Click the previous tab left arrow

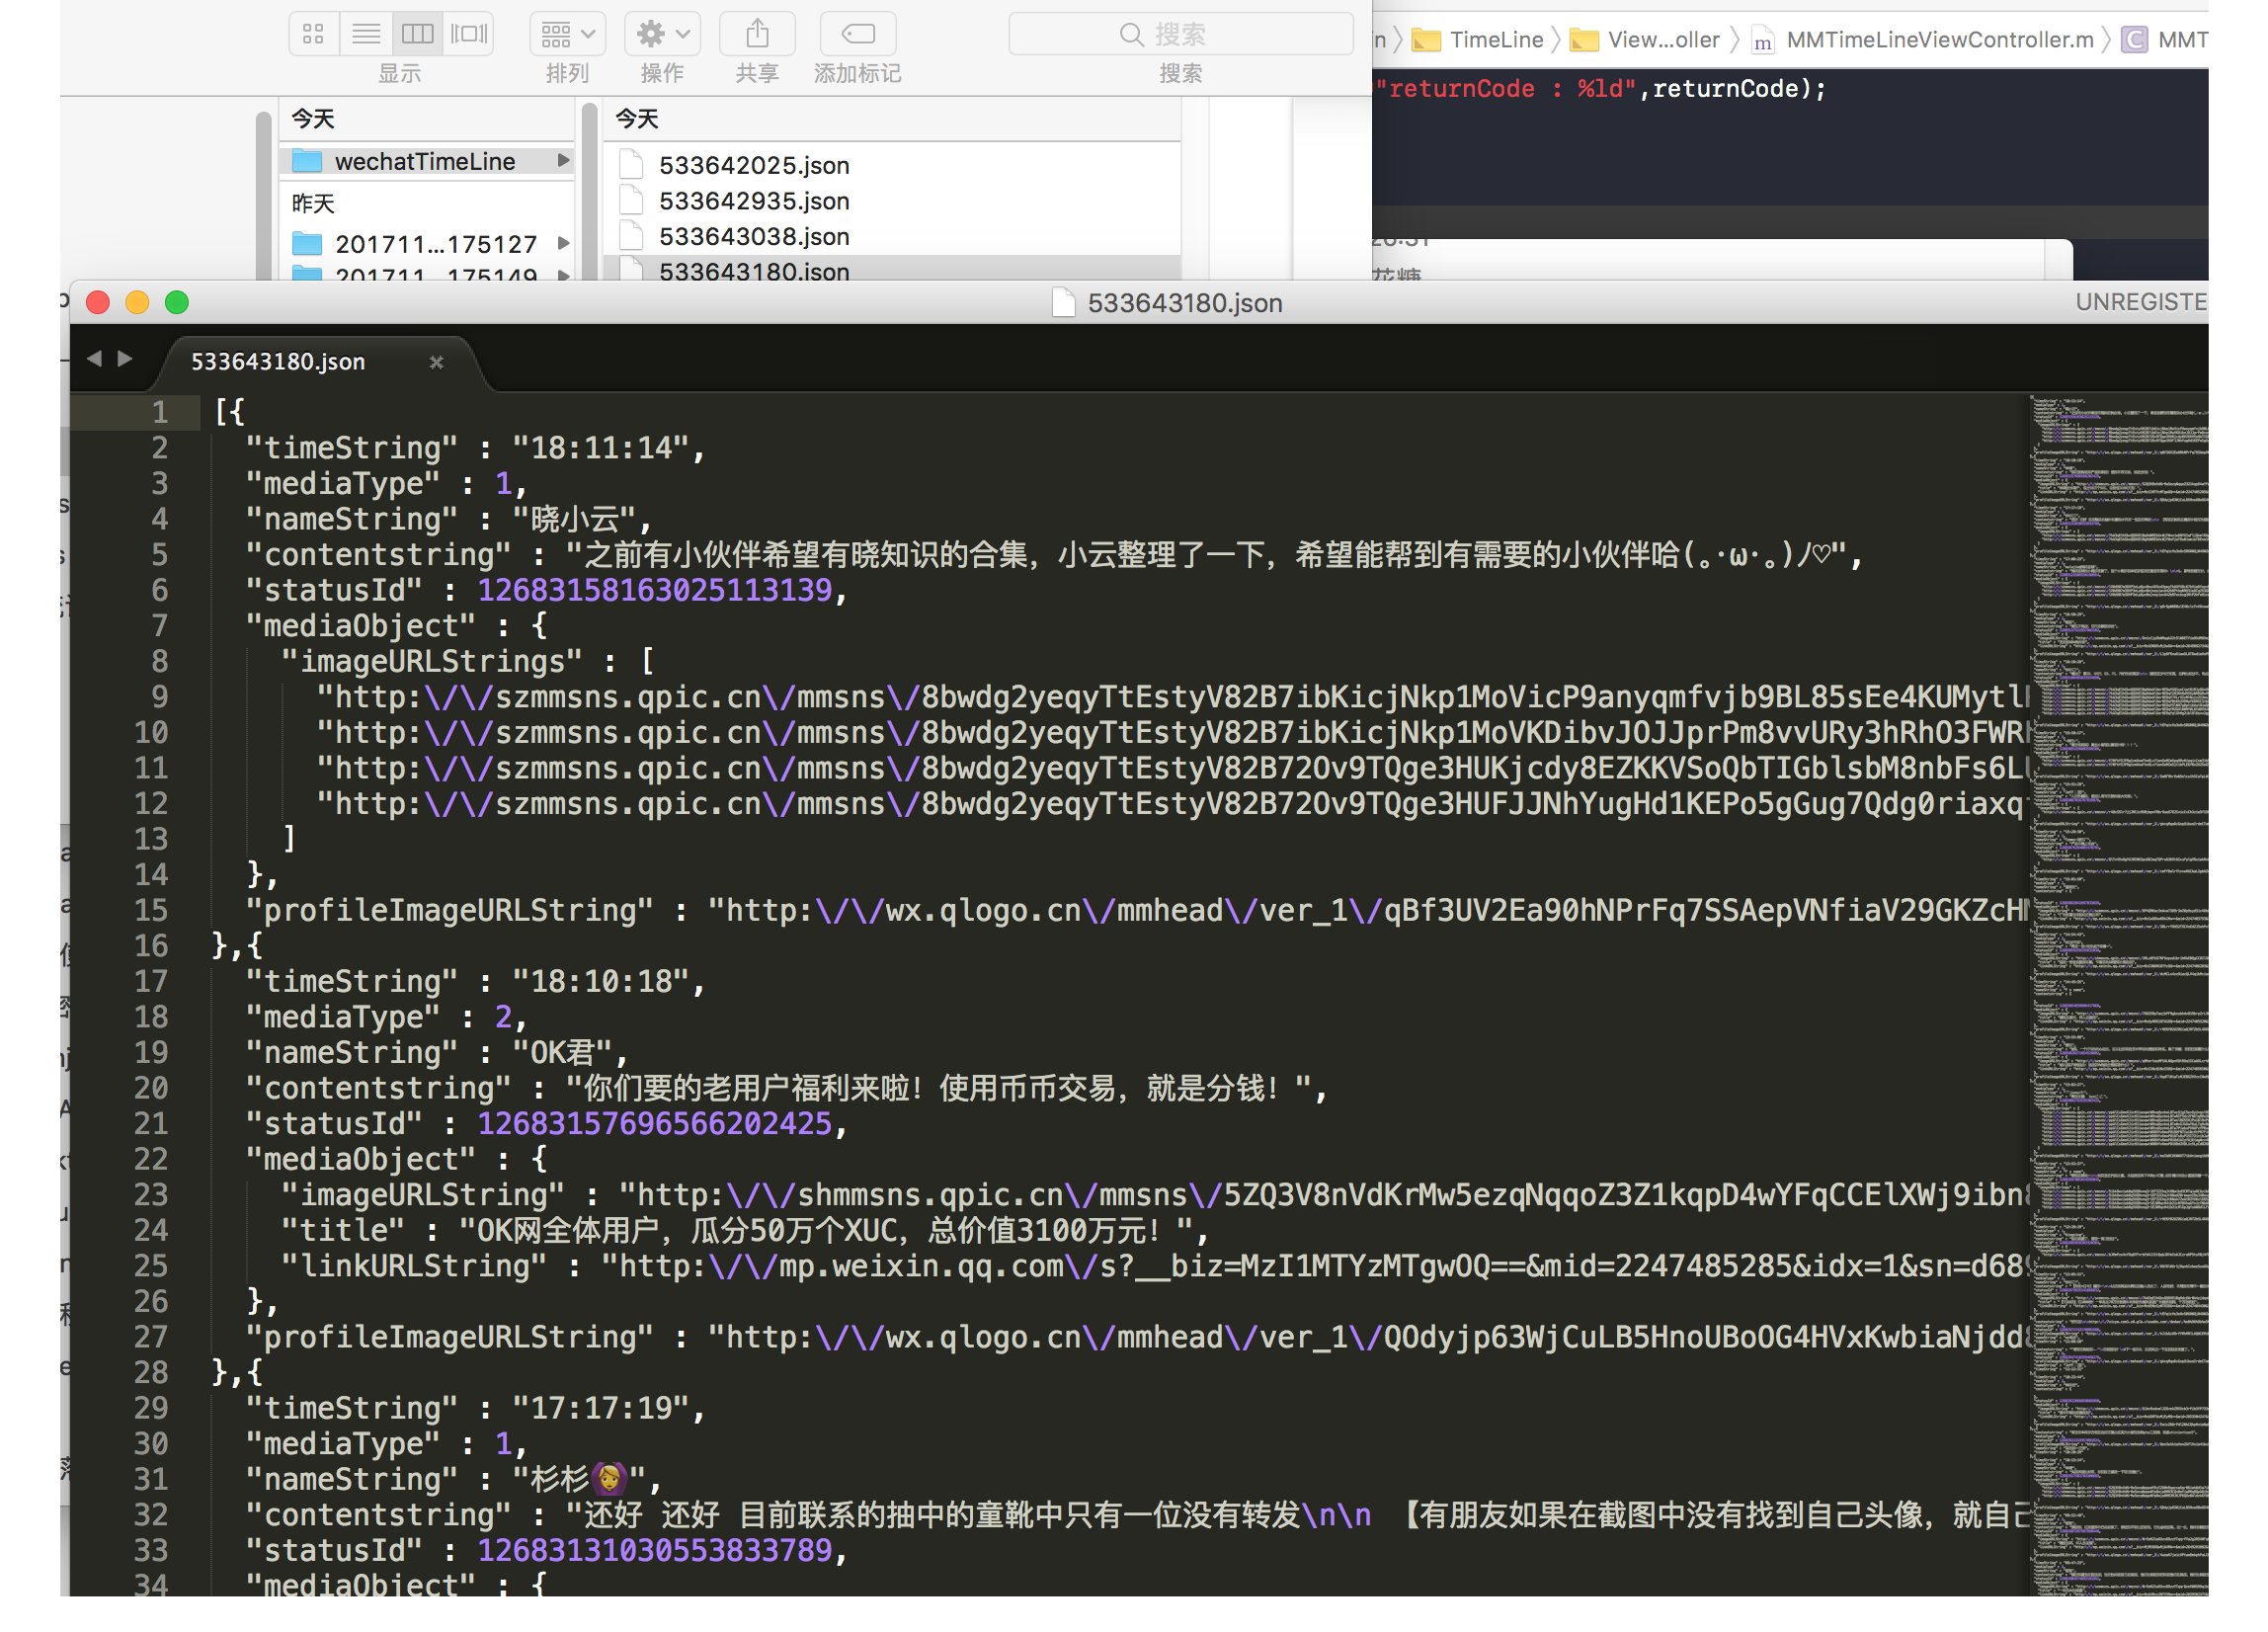(x=94, y=358)
